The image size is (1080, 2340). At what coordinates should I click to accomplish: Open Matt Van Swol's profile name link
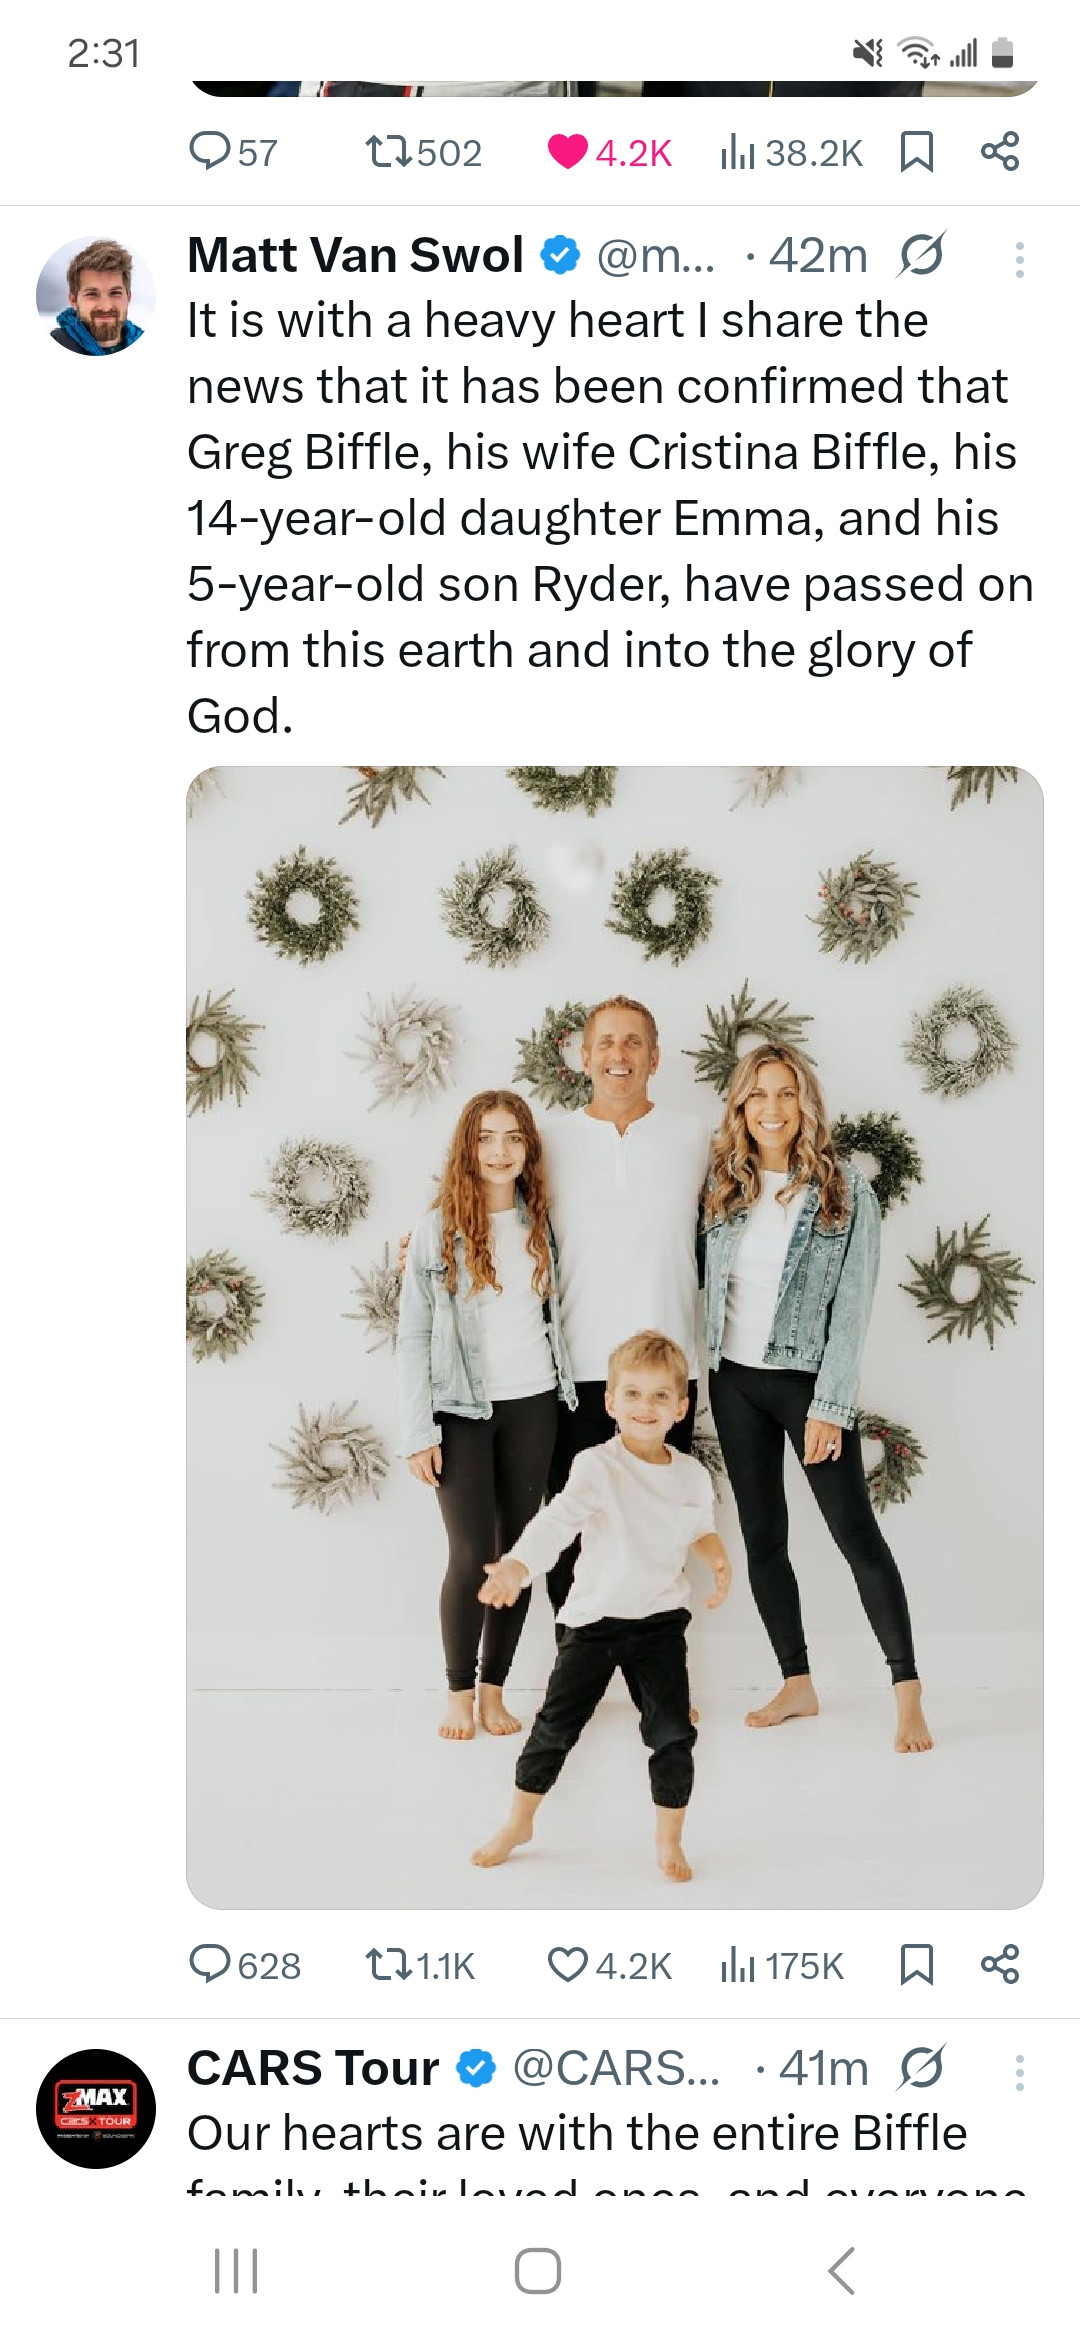355,255
